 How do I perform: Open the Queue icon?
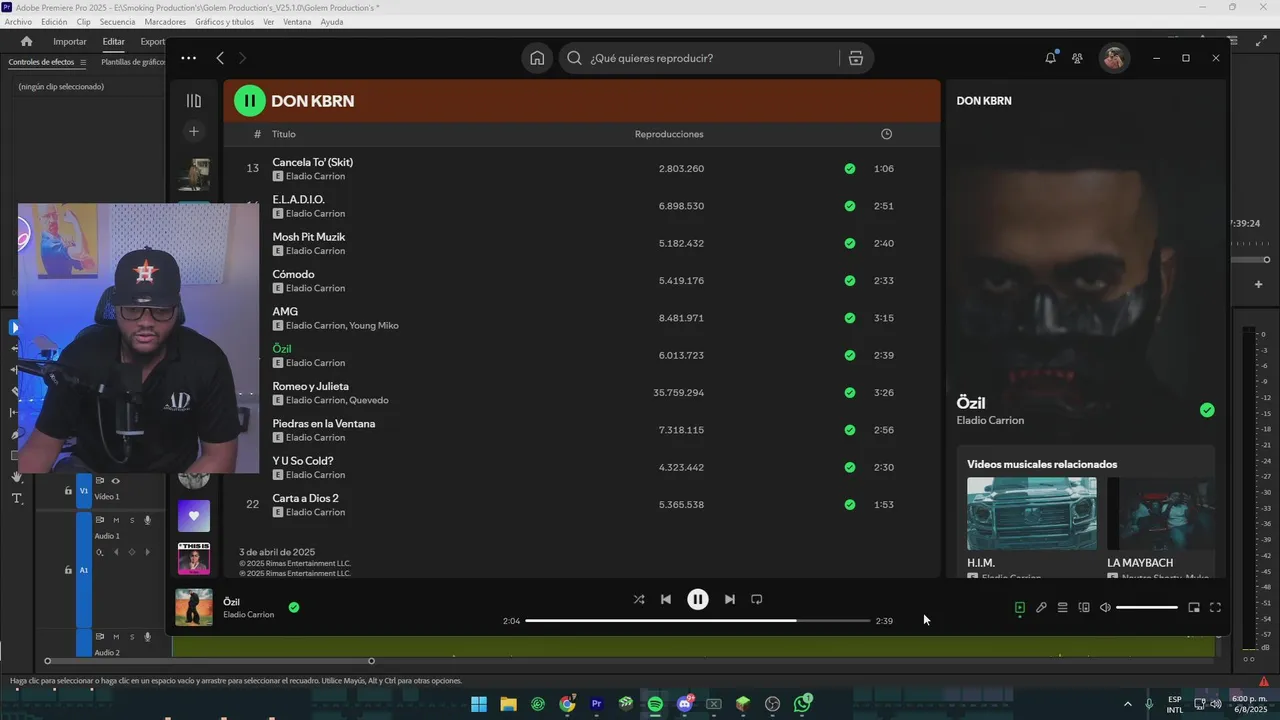point(1063,607)
